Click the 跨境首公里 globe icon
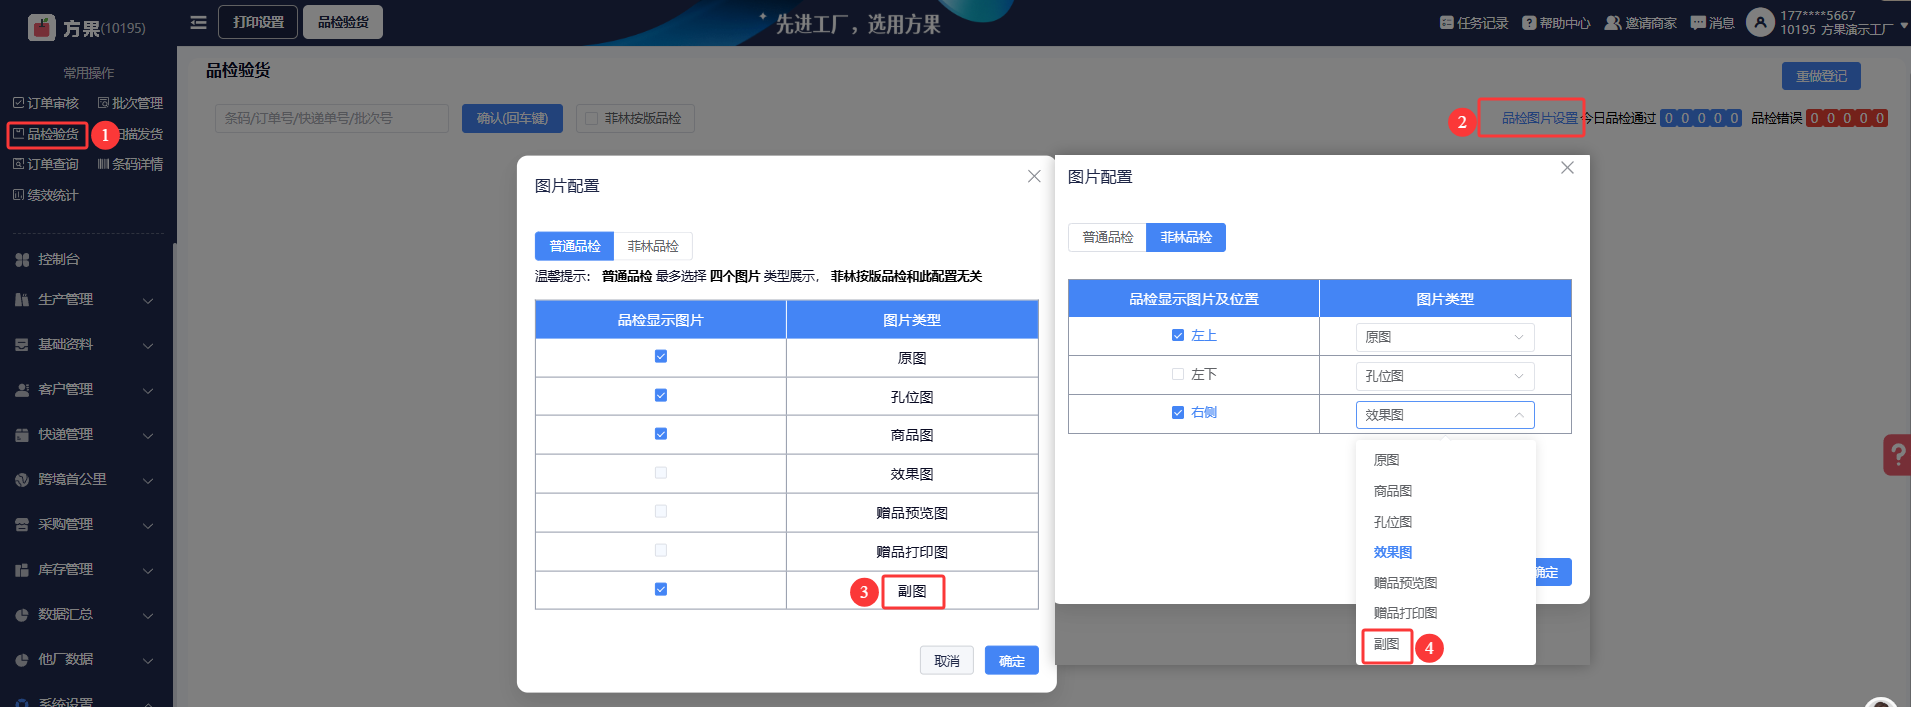The width and height of the screenshot is (1911, 707). (x=22, y=480)
